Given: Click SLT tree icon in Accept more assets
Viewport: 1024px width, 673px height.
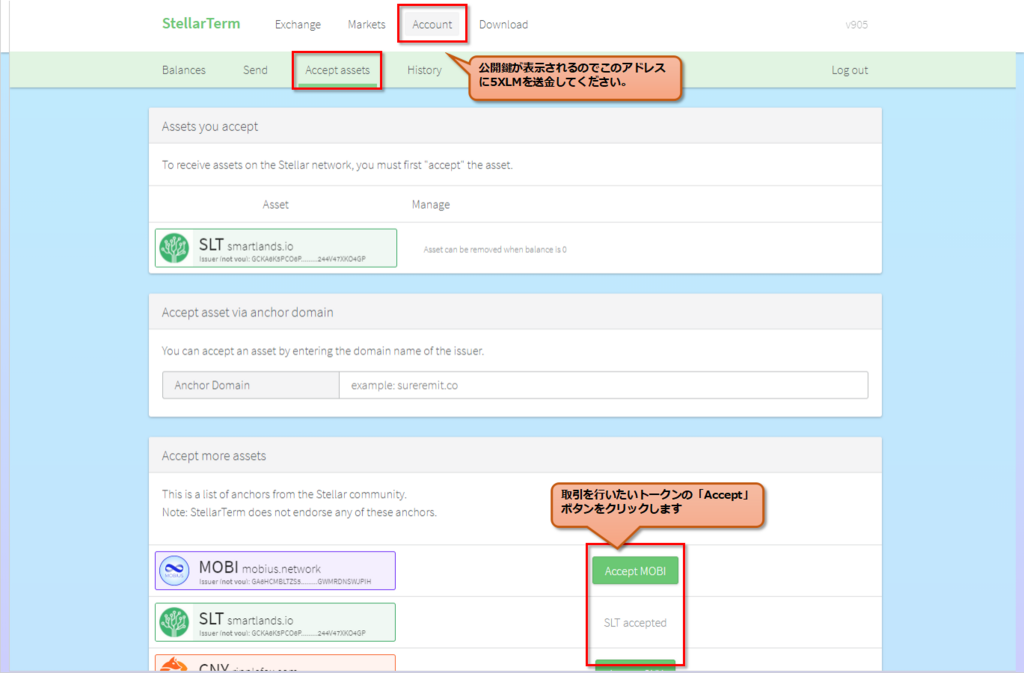Looking at the screenshot, I should [x=174, y=622].
